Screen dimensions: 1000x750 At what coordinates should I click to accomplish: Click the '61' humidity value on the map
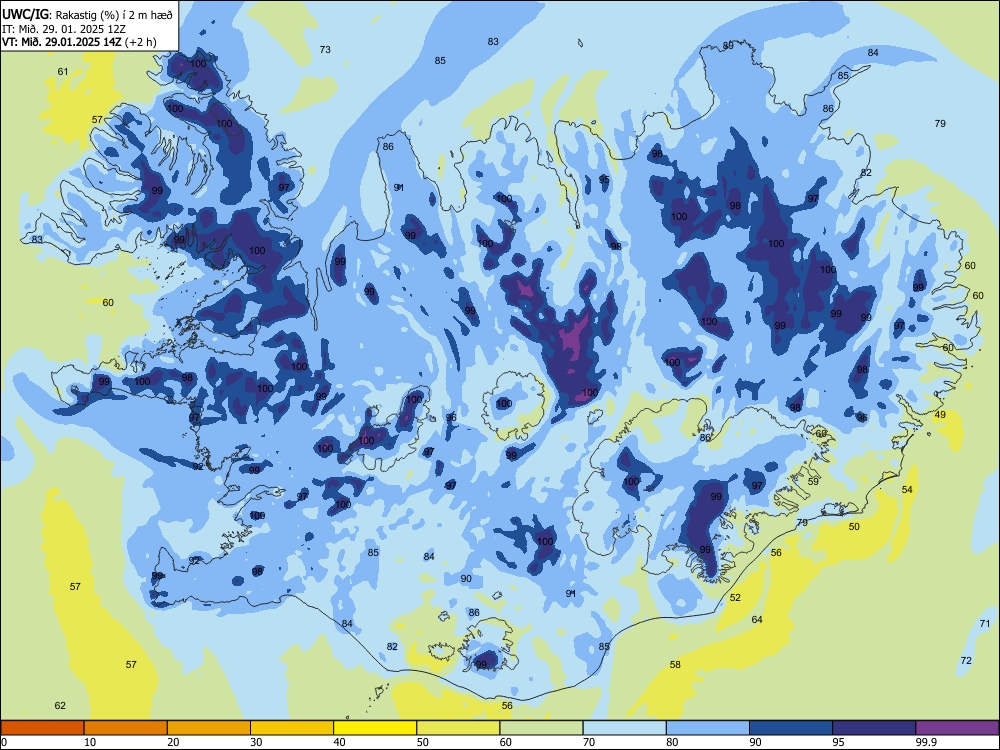pos(62,71)
